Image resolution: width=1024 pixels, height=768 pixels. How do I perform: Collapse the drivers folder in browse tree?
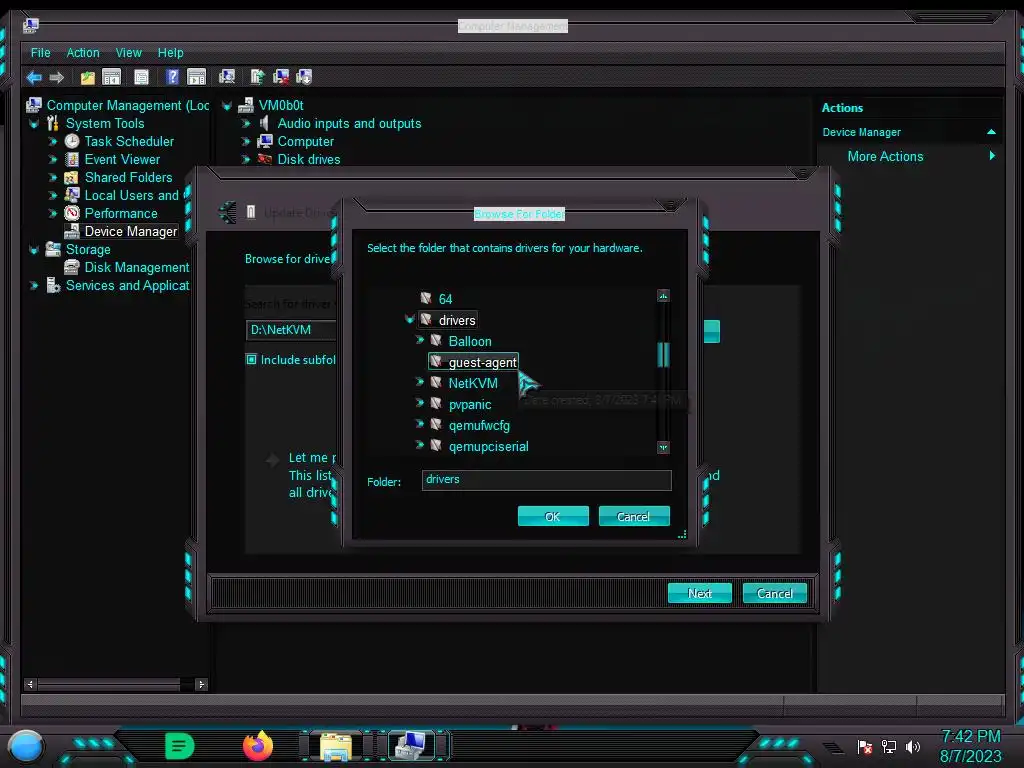(x=409, y=319)
